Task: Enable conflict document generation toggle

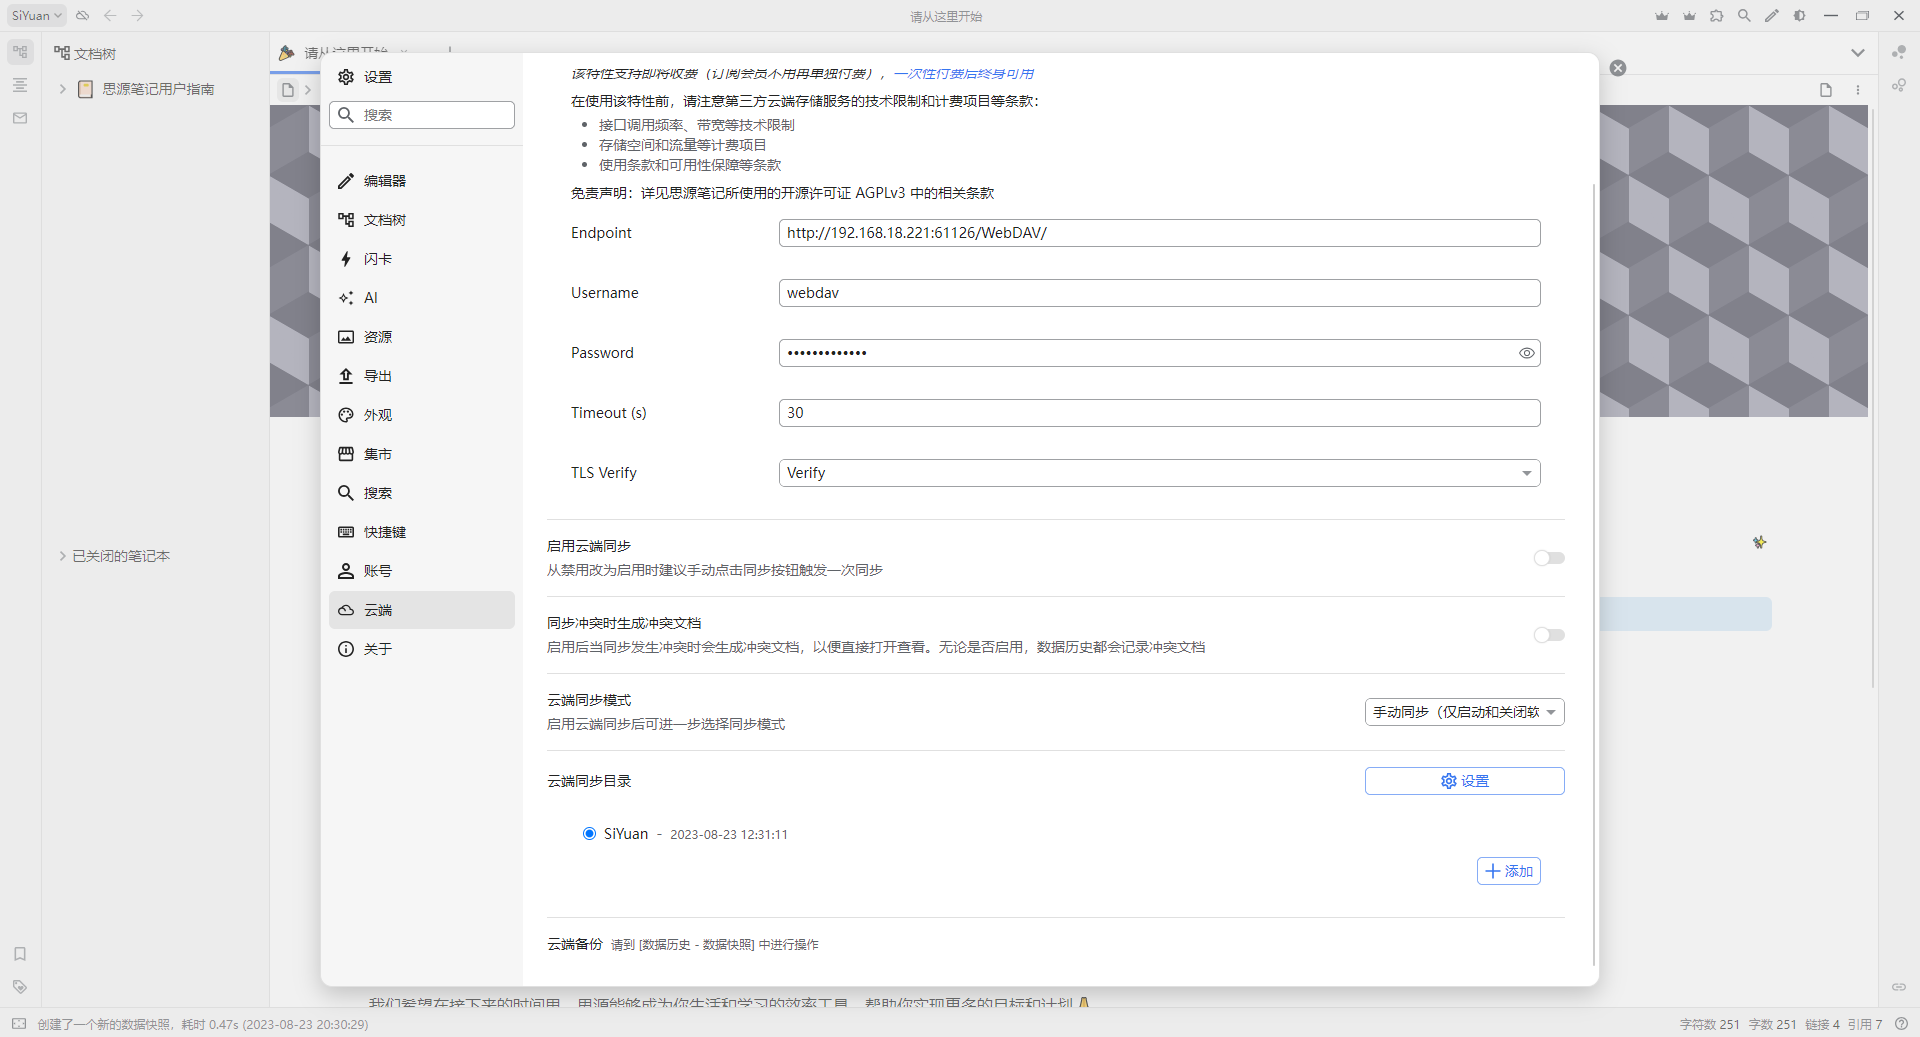Action: (1547, 635)
